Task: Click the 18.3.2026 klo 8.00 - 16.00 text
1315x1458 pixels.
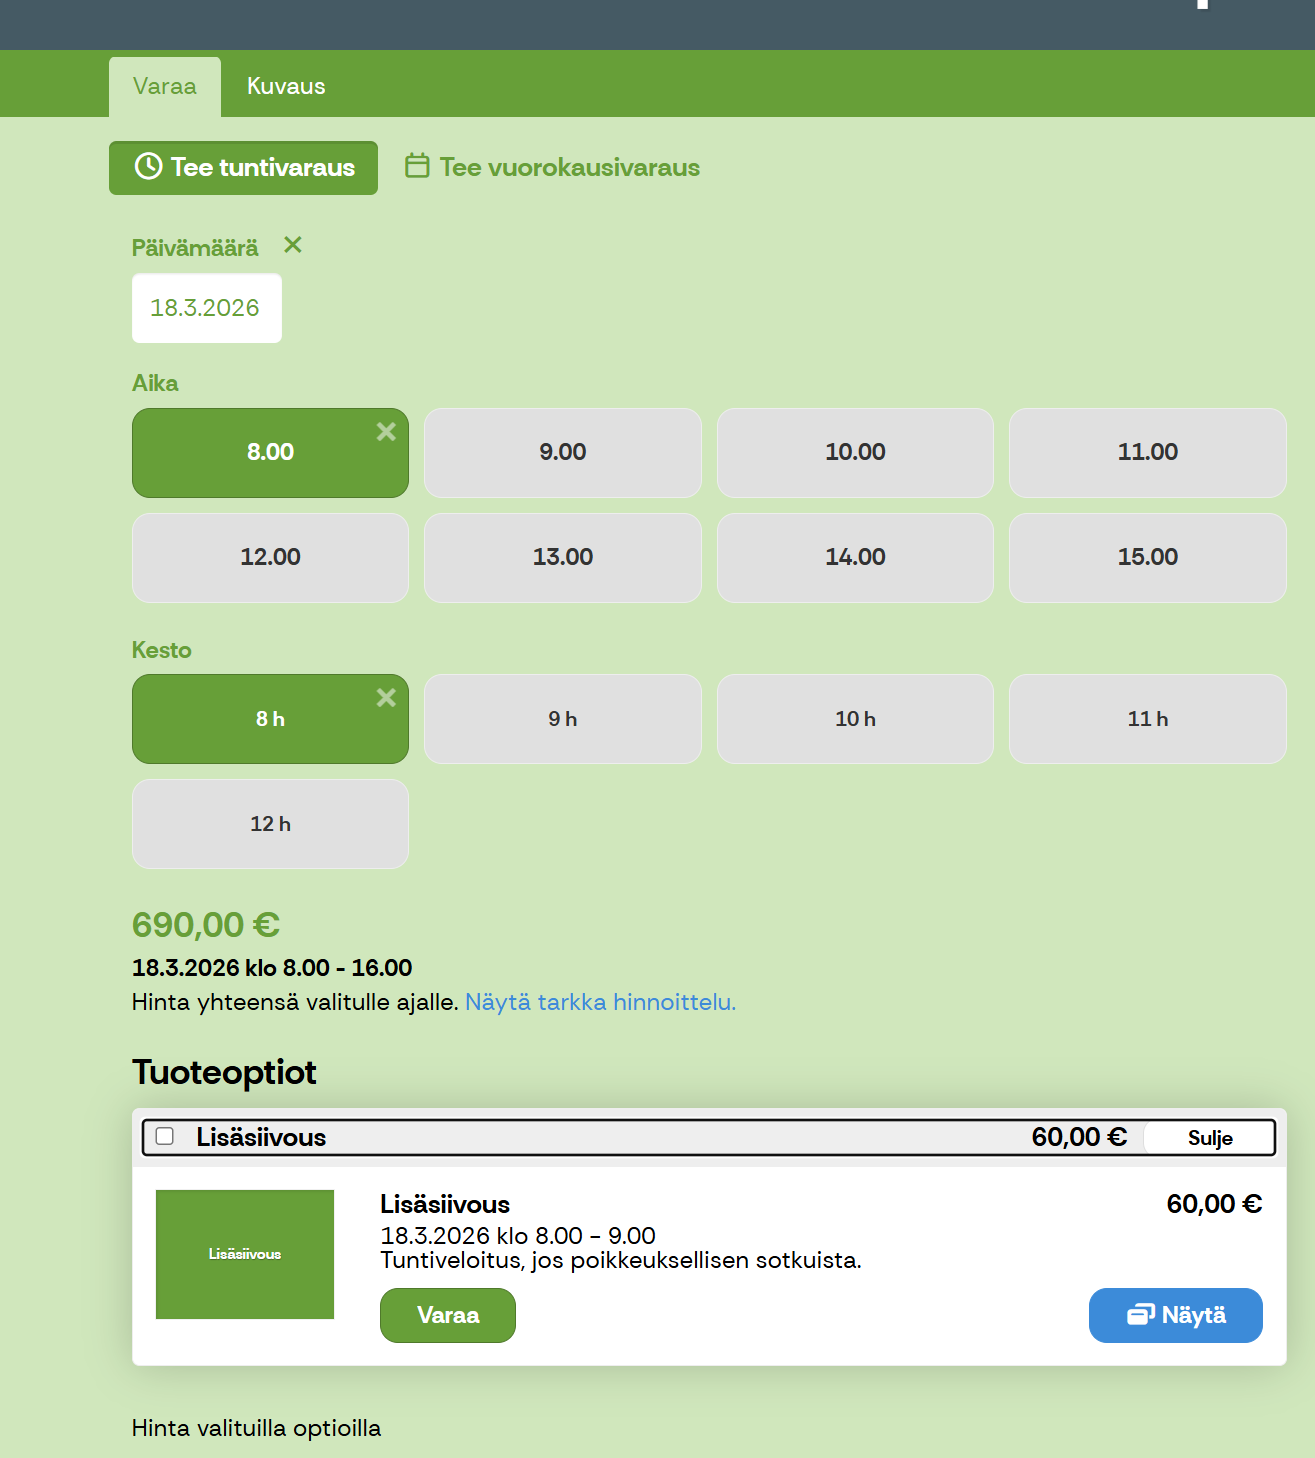Action: (x=272, y=968)
